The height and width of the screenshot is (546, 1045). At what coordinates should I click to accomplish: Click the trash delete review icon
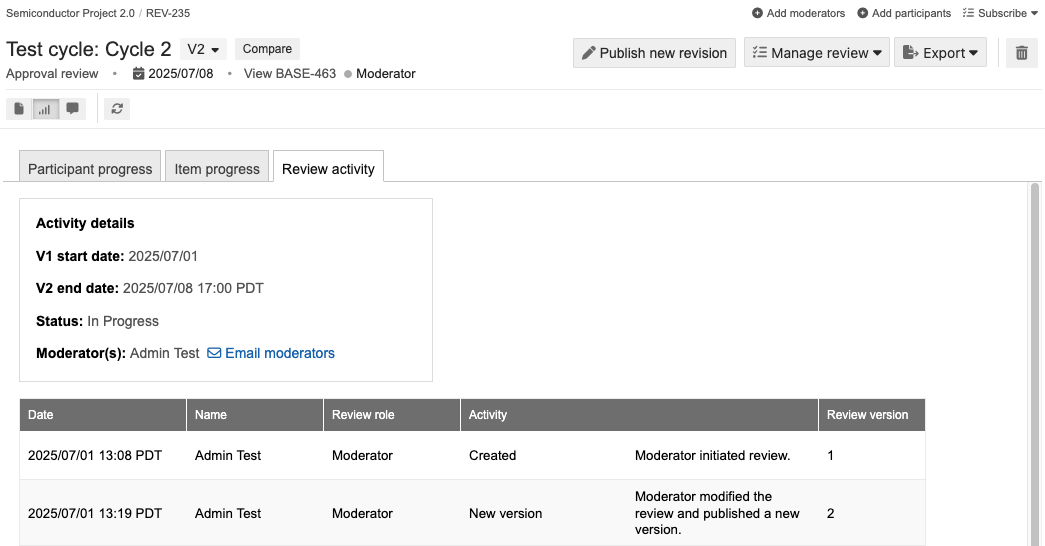pyautogui.click(x=1021, y=53)
